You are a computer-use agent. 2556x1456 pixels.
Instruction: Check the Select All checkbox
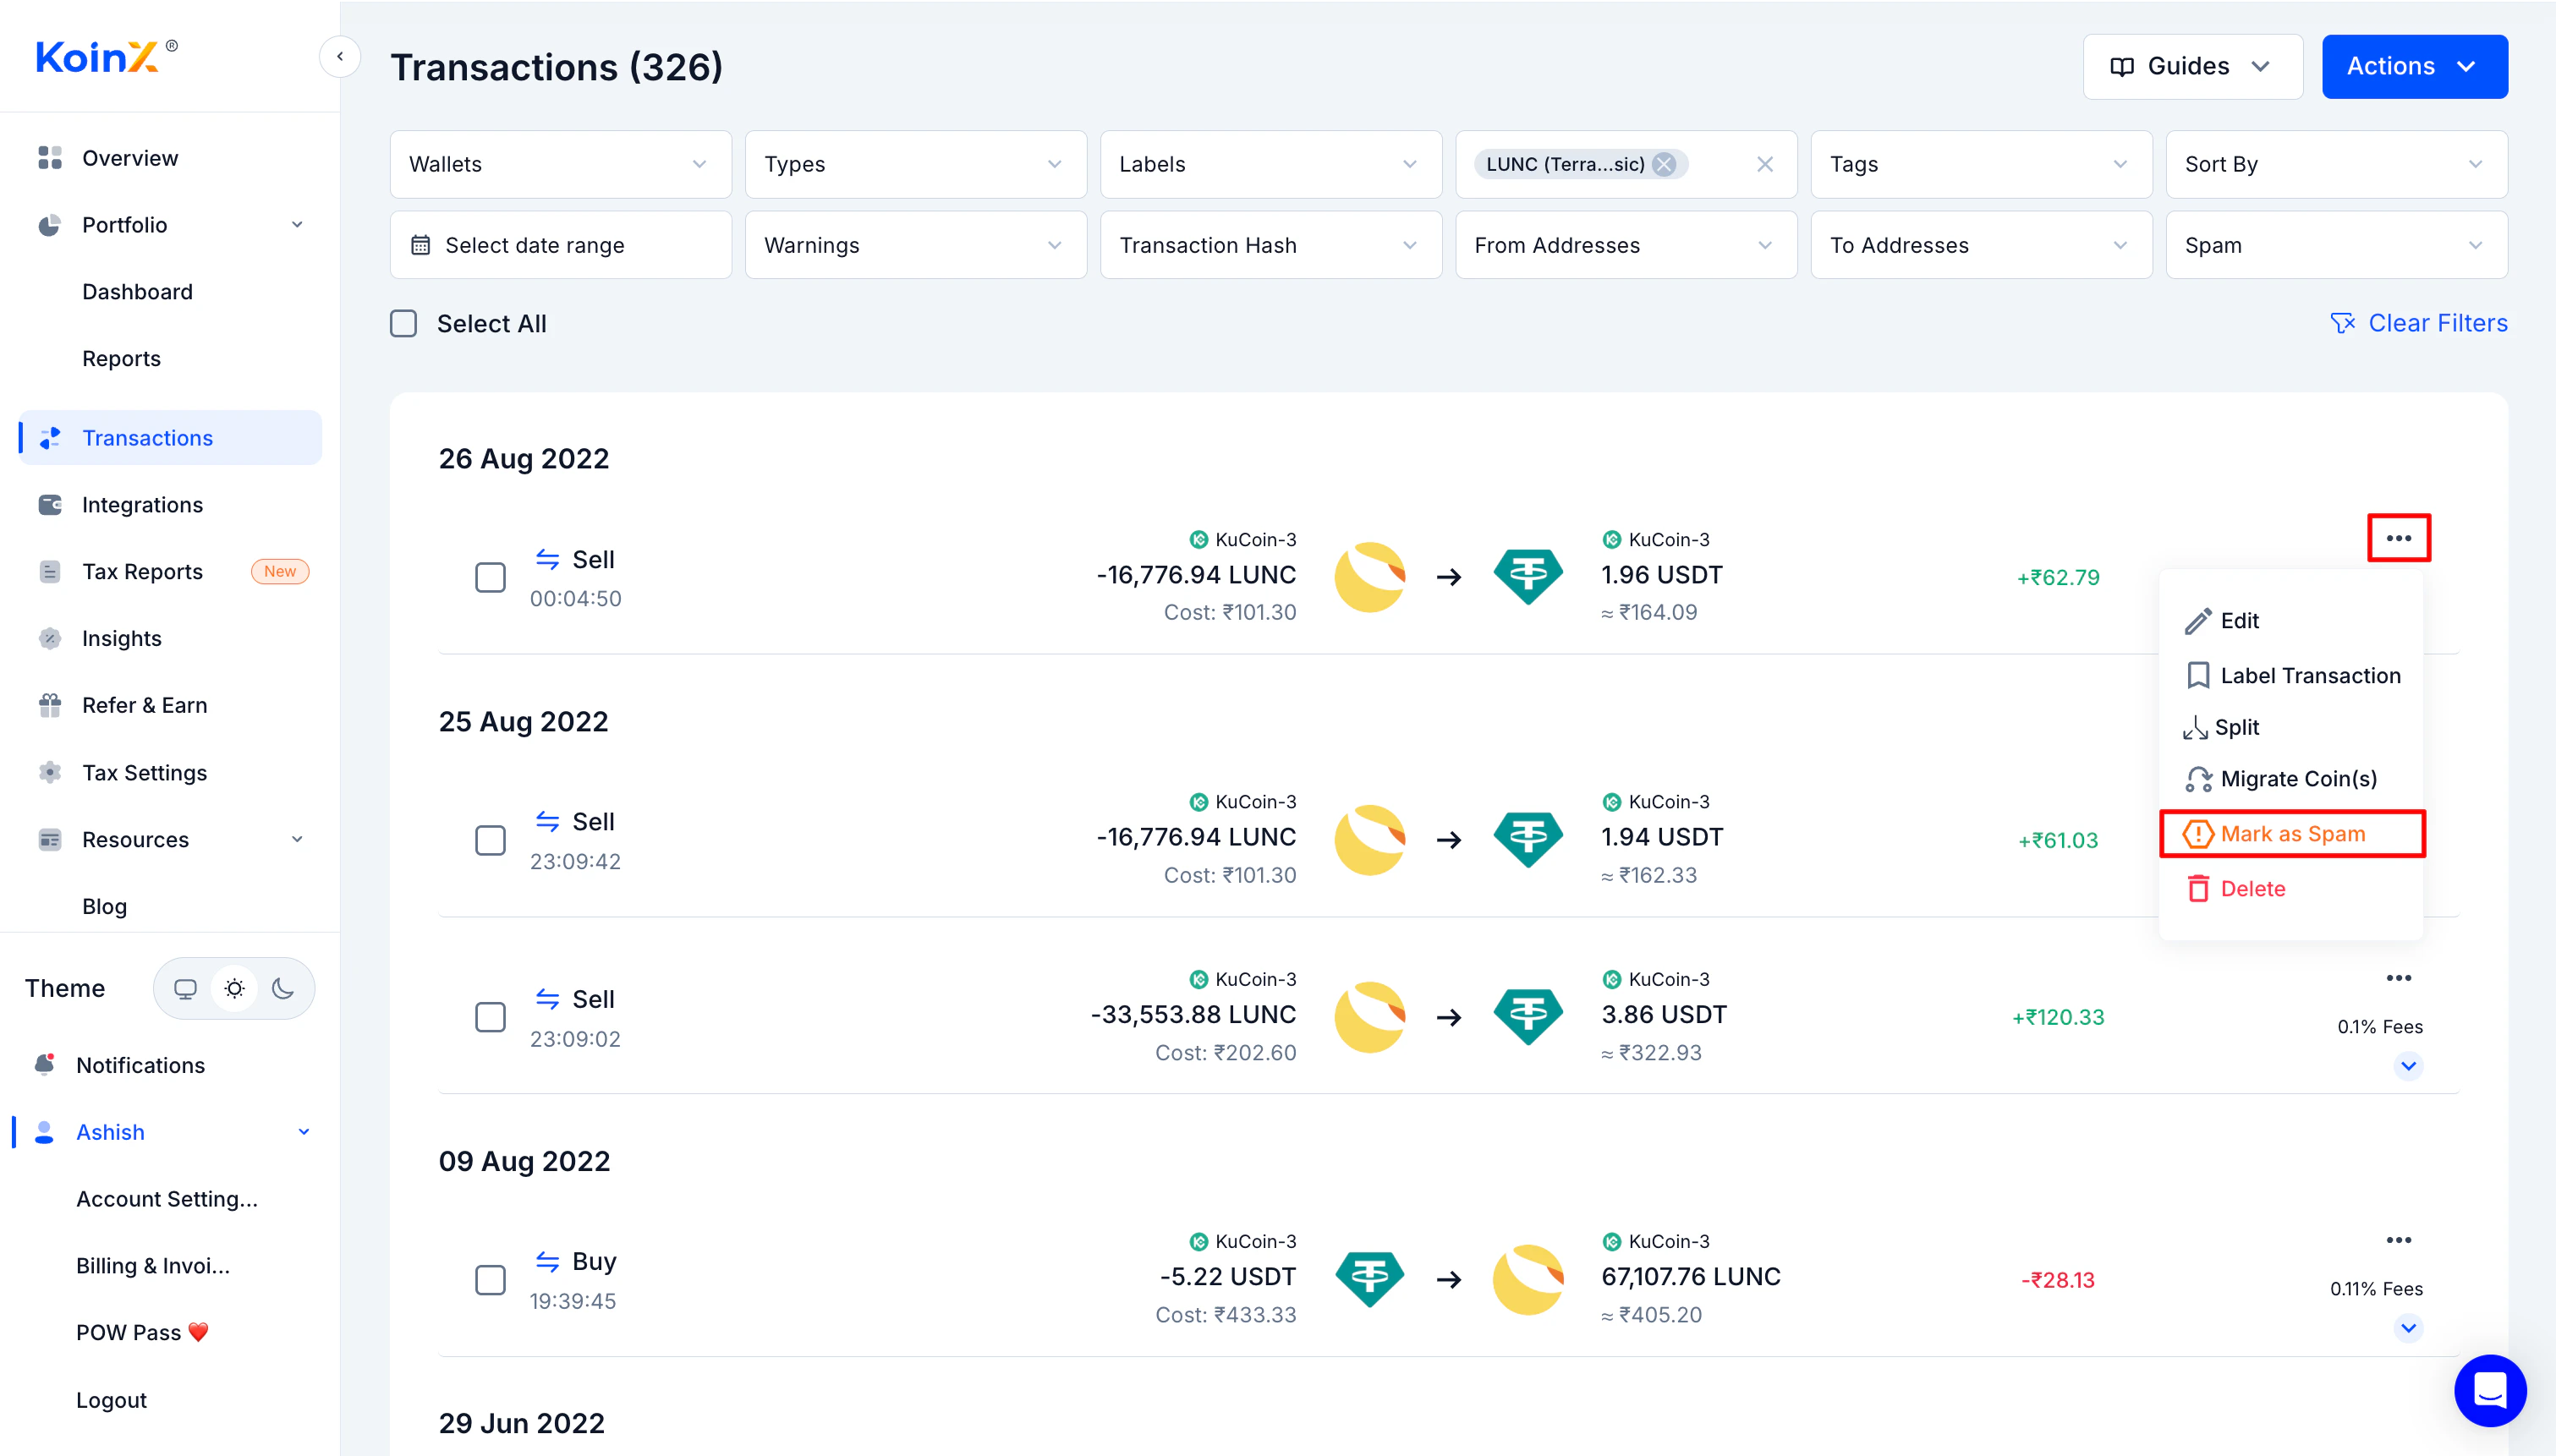point(403,323)
